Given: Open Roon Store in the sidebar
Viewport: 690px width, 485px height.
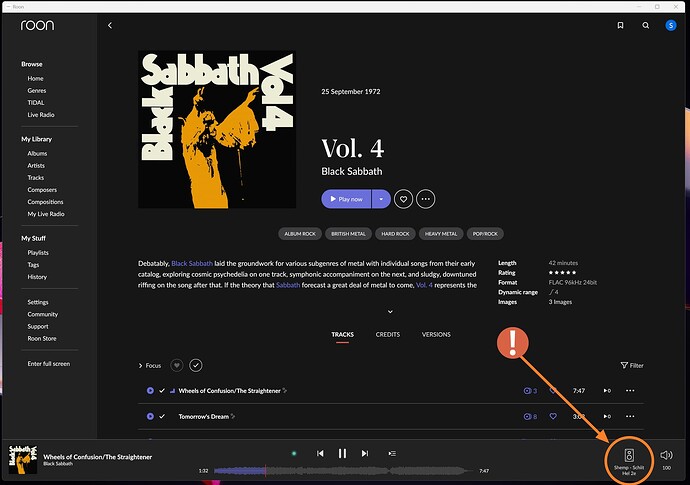Looking at the screenshot, I should (42, 338).
